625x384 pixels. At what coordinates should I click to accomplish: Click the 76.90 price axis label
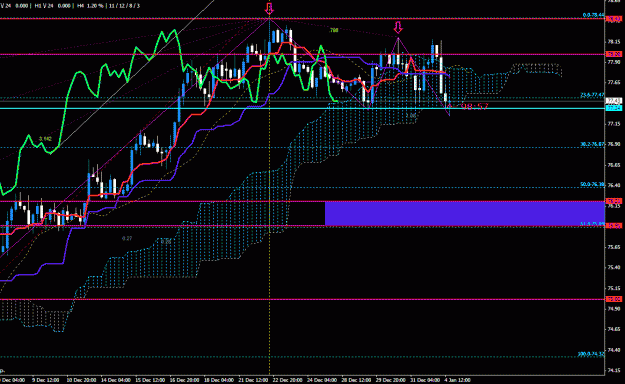coord(613,144)
